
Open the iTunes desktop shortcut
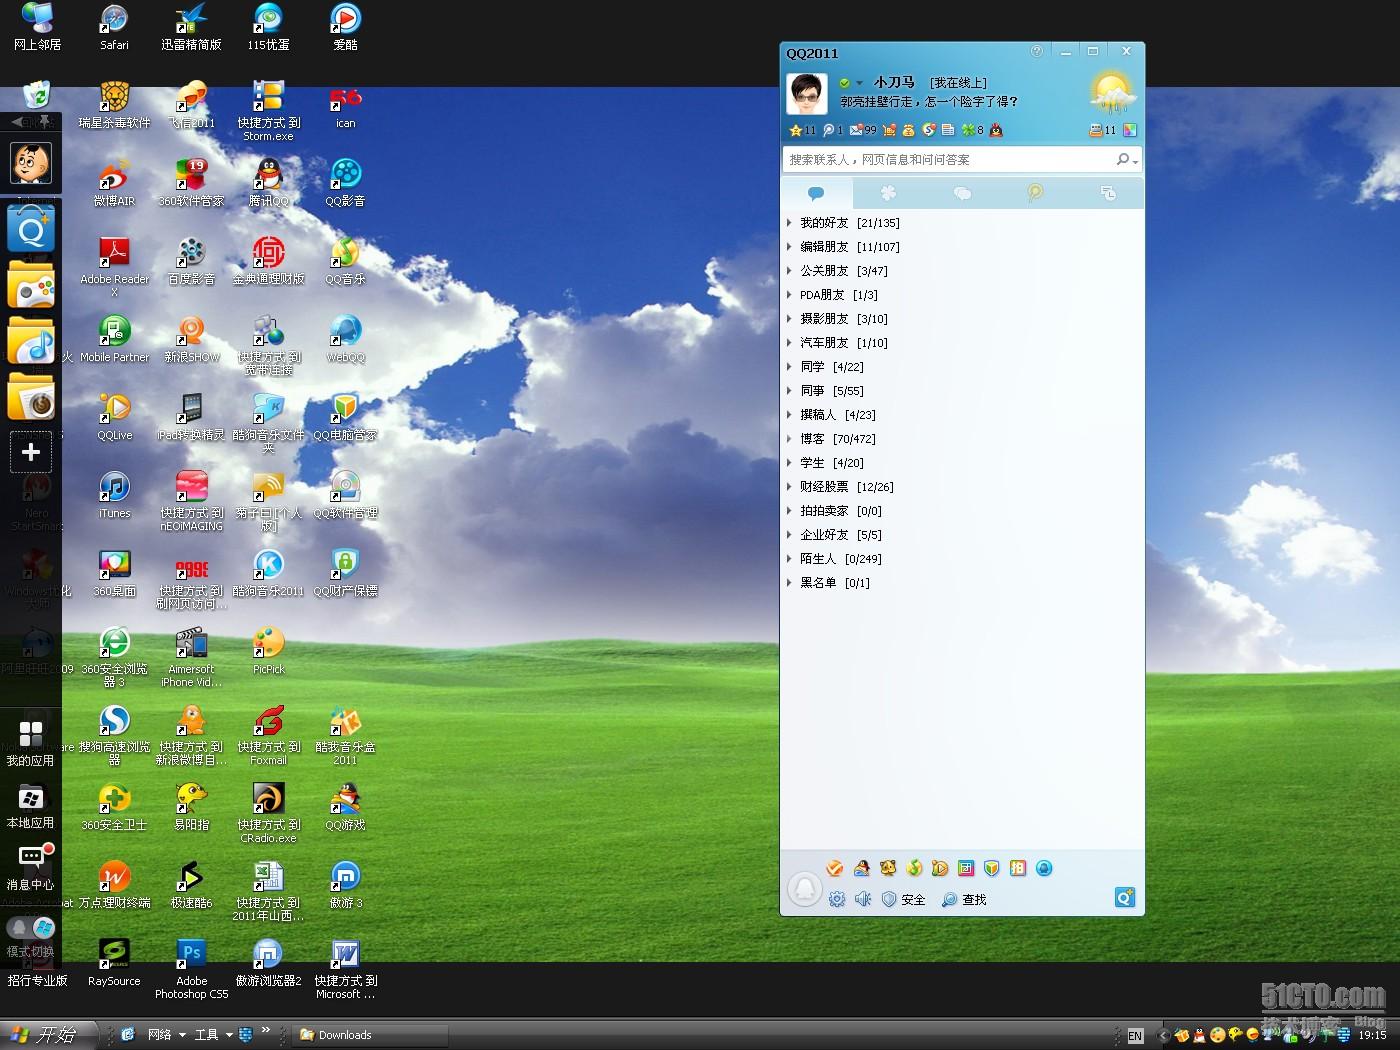[114, 495]
